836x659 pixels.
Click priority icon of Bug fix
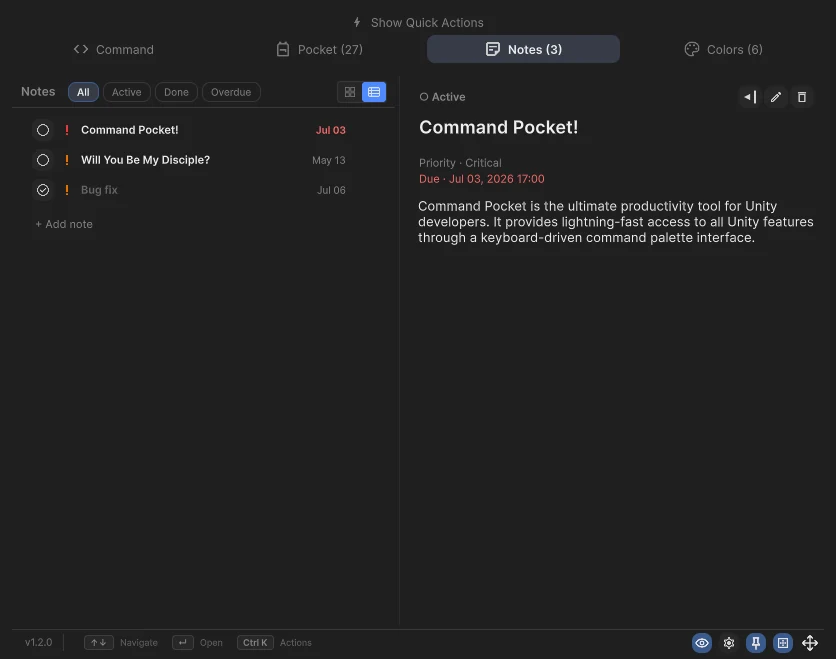pos(67,190)
